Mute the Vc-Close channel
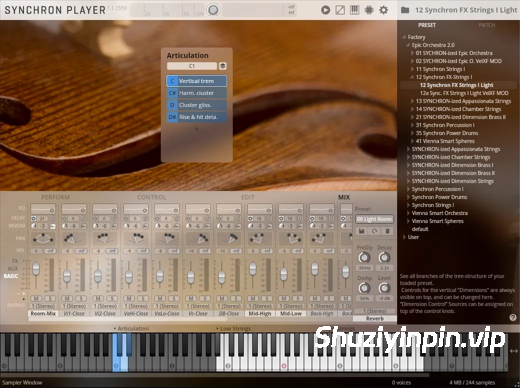This screenshot has height=388, width=520. click(191, 298)
